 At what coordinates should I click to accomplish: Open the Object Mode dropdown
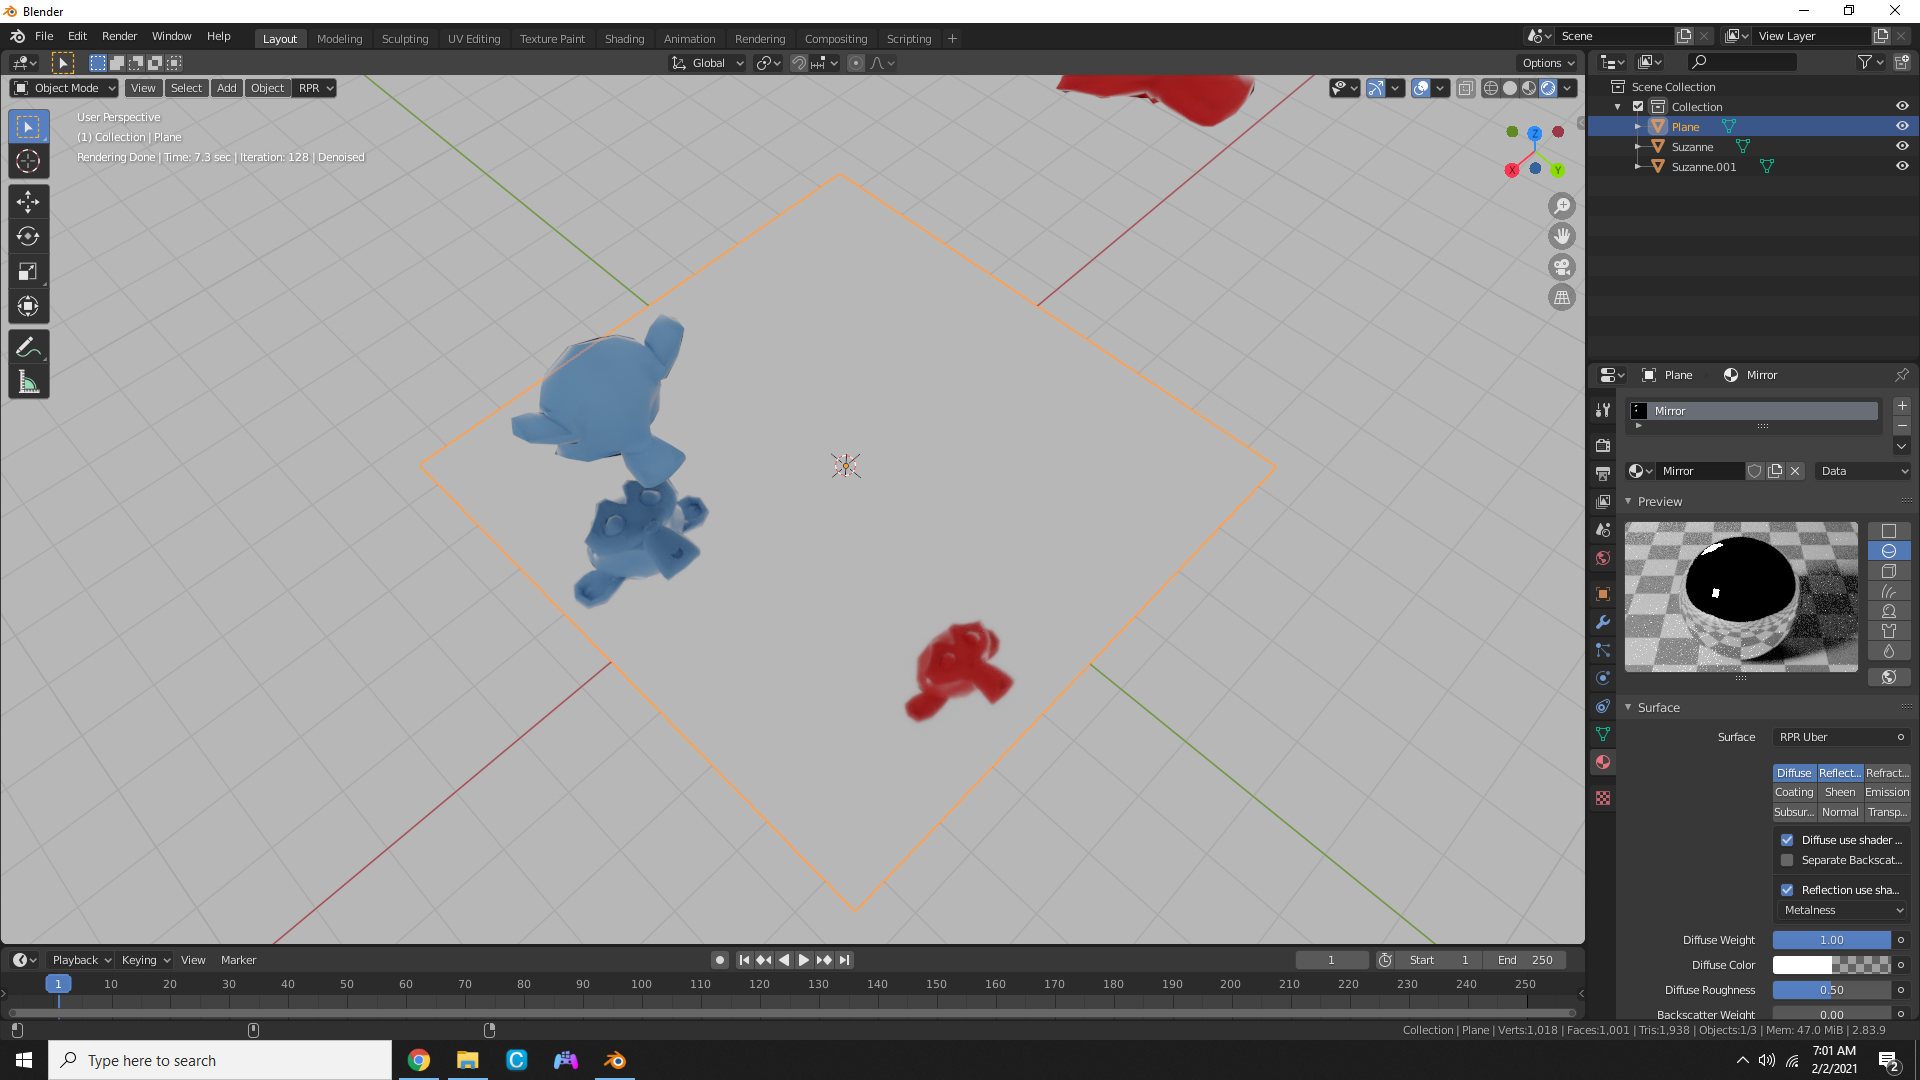tap(64, 88)
